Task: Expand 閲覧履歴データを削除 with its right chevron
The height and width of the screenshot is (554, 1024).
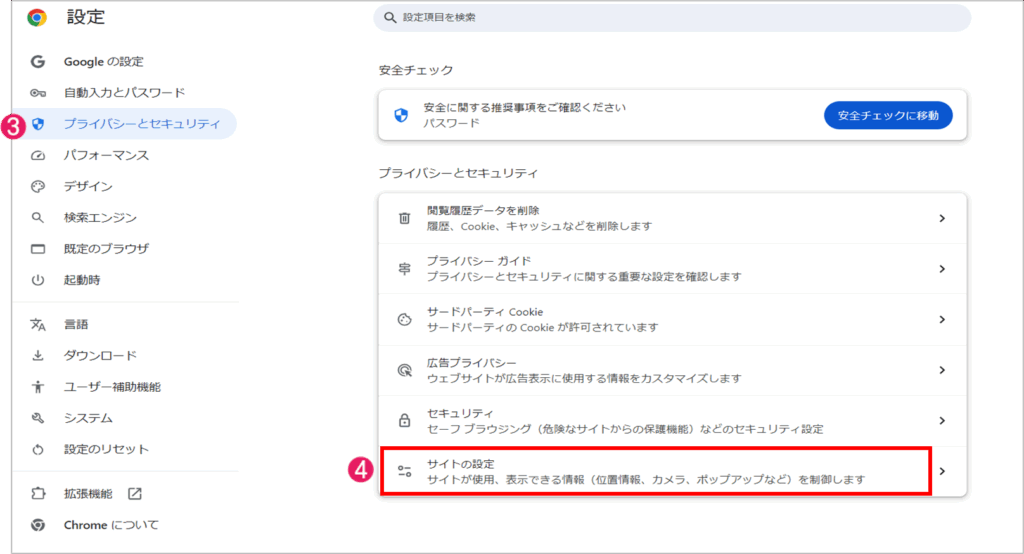Action: pyautogui.click(x=942, y=218)
